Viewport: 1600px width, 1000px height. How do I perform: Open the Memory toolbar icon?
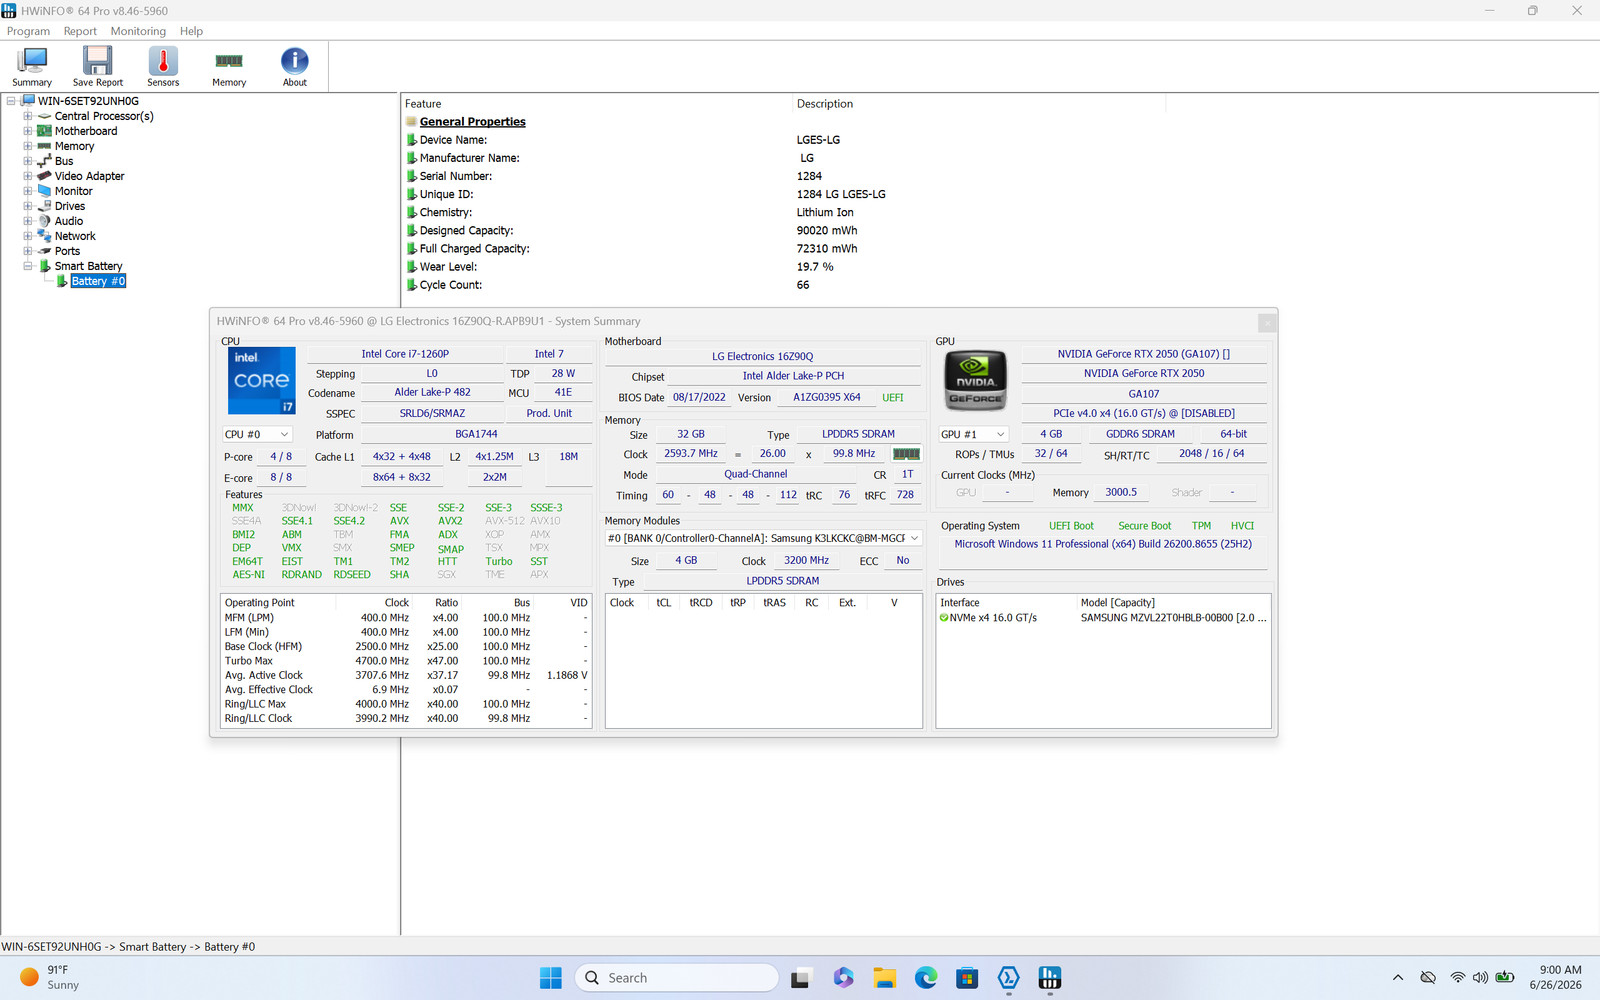[229, 67]
